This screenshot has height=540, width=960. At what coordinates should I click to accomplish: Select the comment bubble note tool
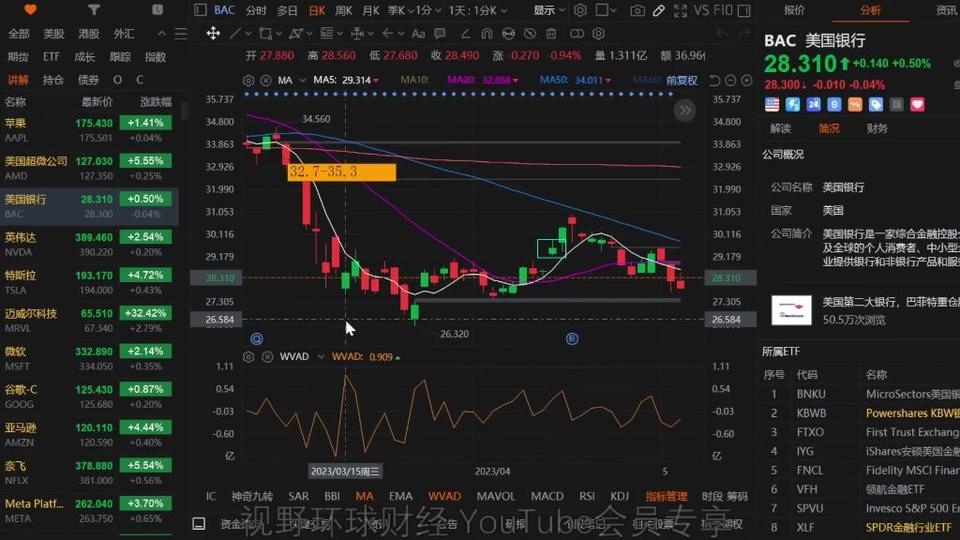pos(440,33)
